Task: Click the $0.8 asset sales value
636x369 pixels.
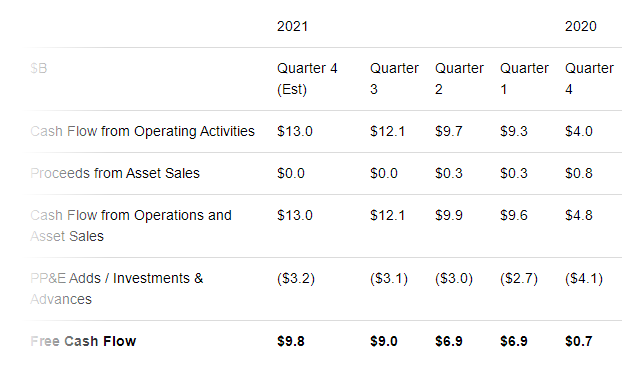Action: pos(579,173)
